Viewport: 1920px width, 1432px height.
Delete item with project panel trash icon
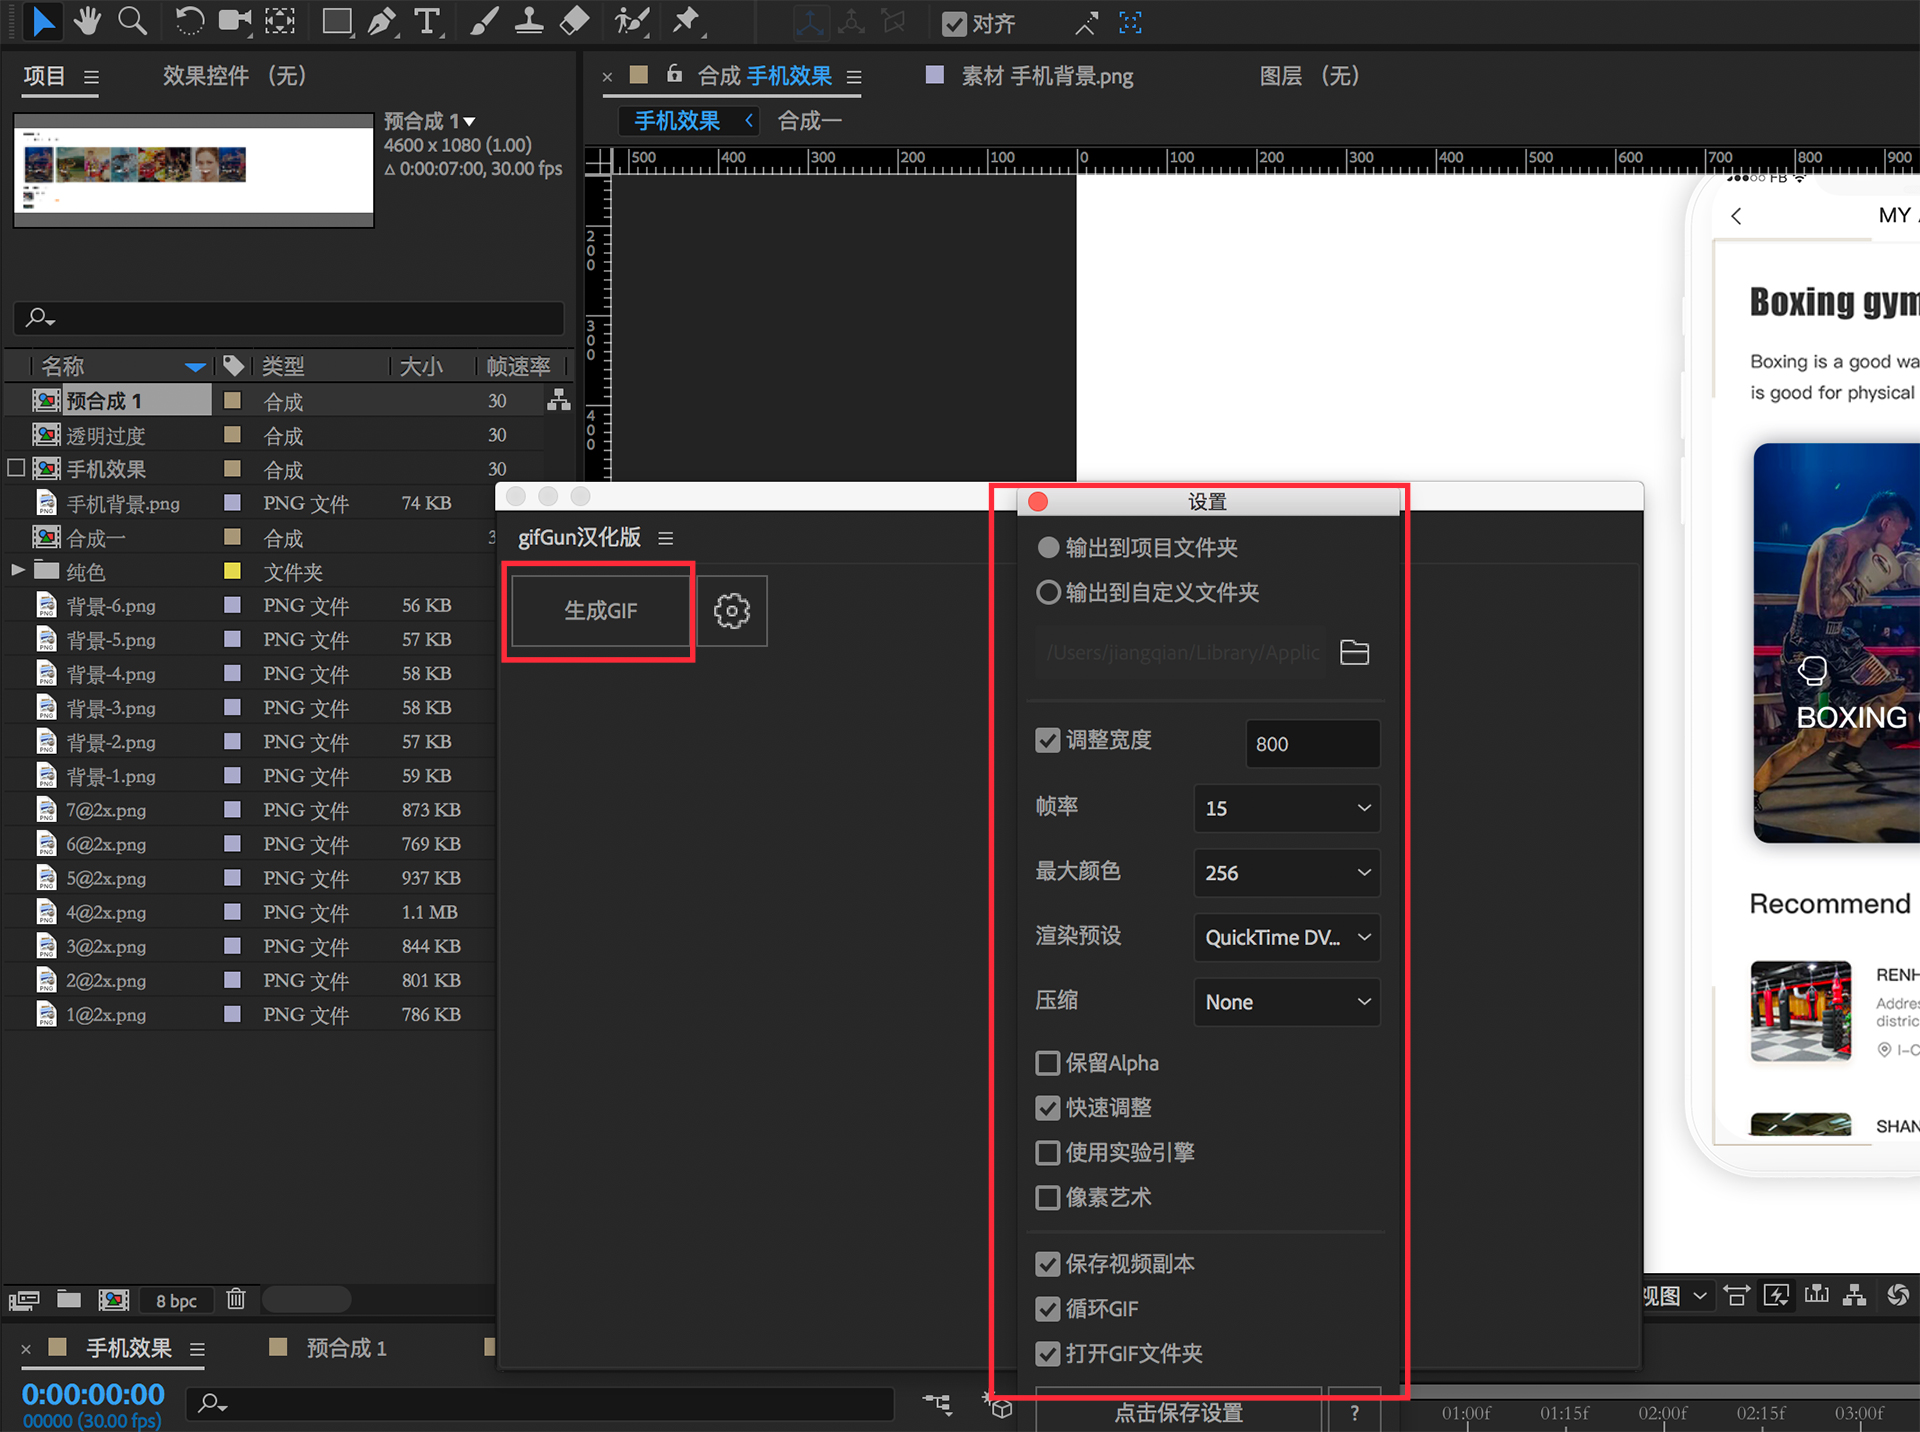pos(236,1299)
